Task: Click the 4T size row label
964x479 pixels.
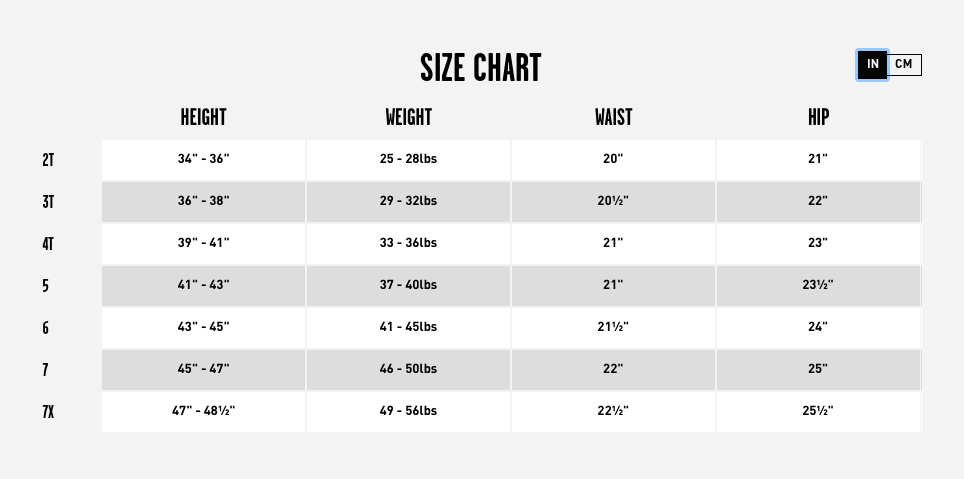Action: point(48,244)
